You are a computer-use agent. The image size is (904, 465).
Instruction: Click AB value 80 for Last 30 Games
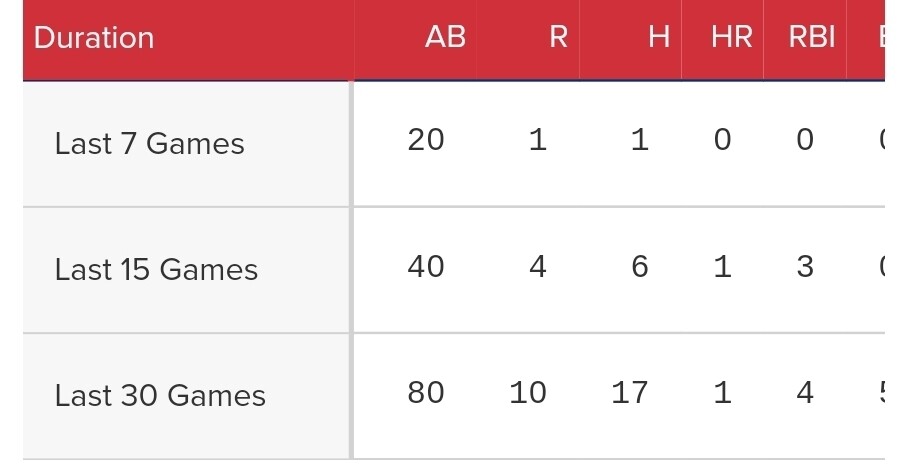(x=425, y=392)
